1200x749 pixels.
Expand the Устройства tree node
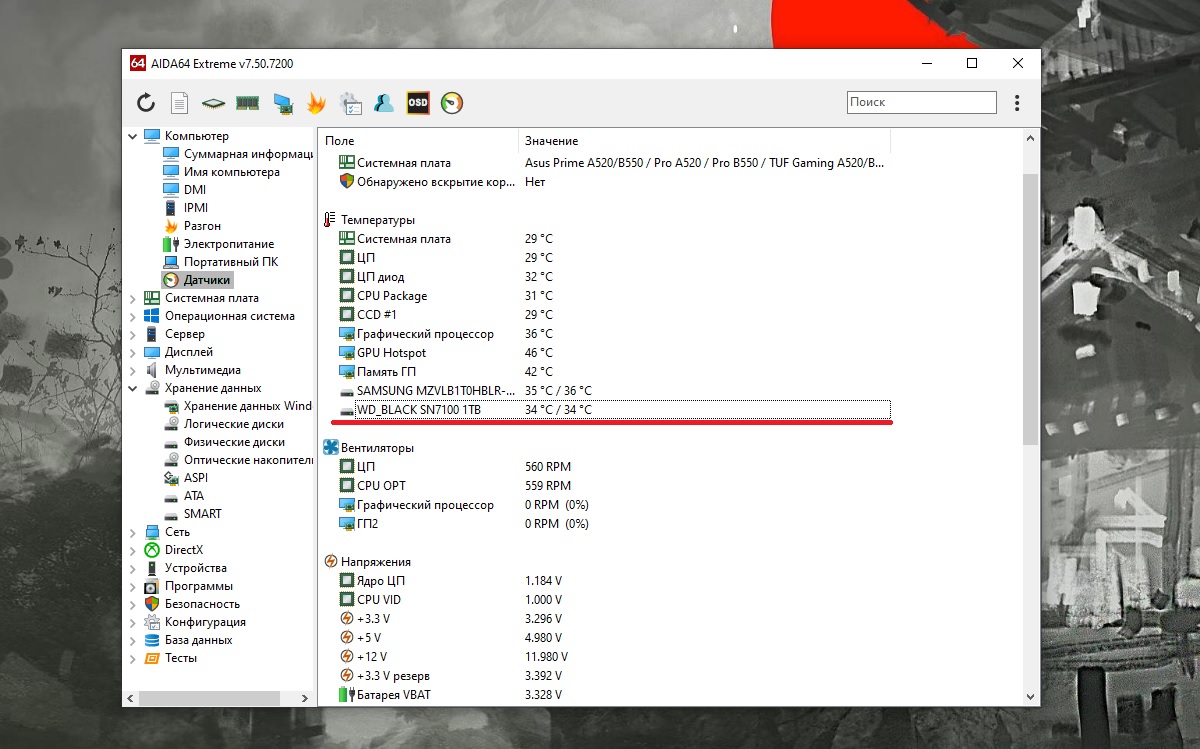(x=133, y=568)
